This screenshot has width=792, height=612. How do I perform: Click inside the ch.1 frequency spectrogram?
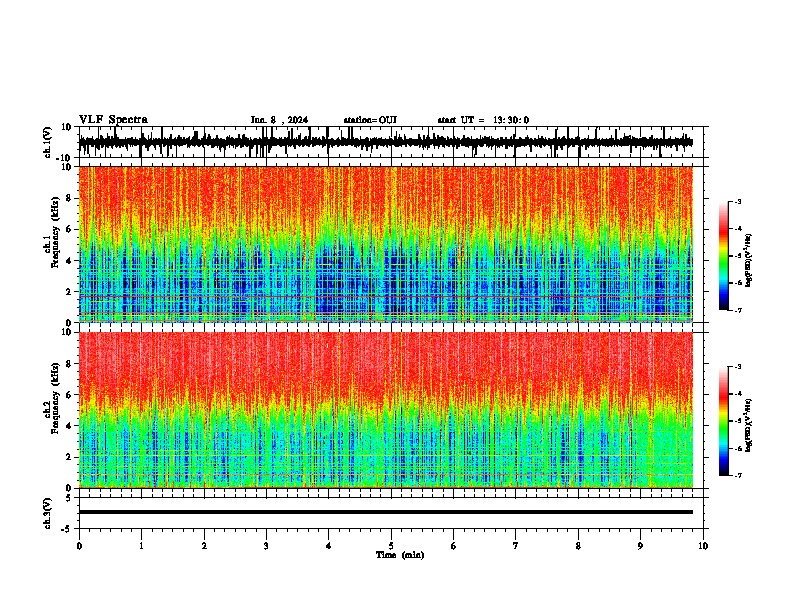pos(385,244)
